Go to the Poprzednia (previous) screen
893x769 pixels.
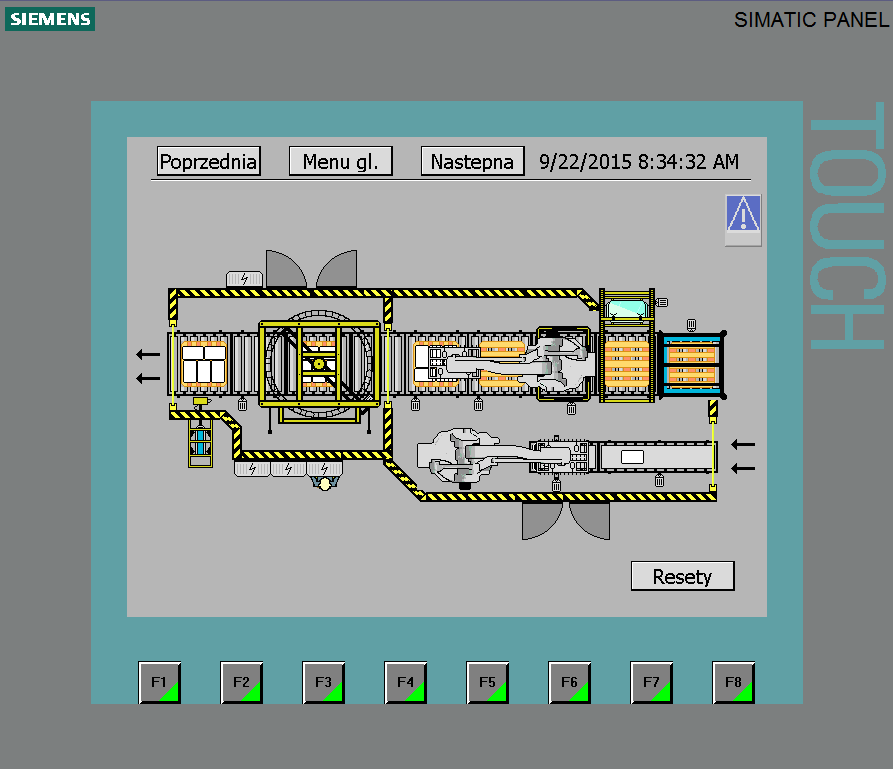point(208,161)
